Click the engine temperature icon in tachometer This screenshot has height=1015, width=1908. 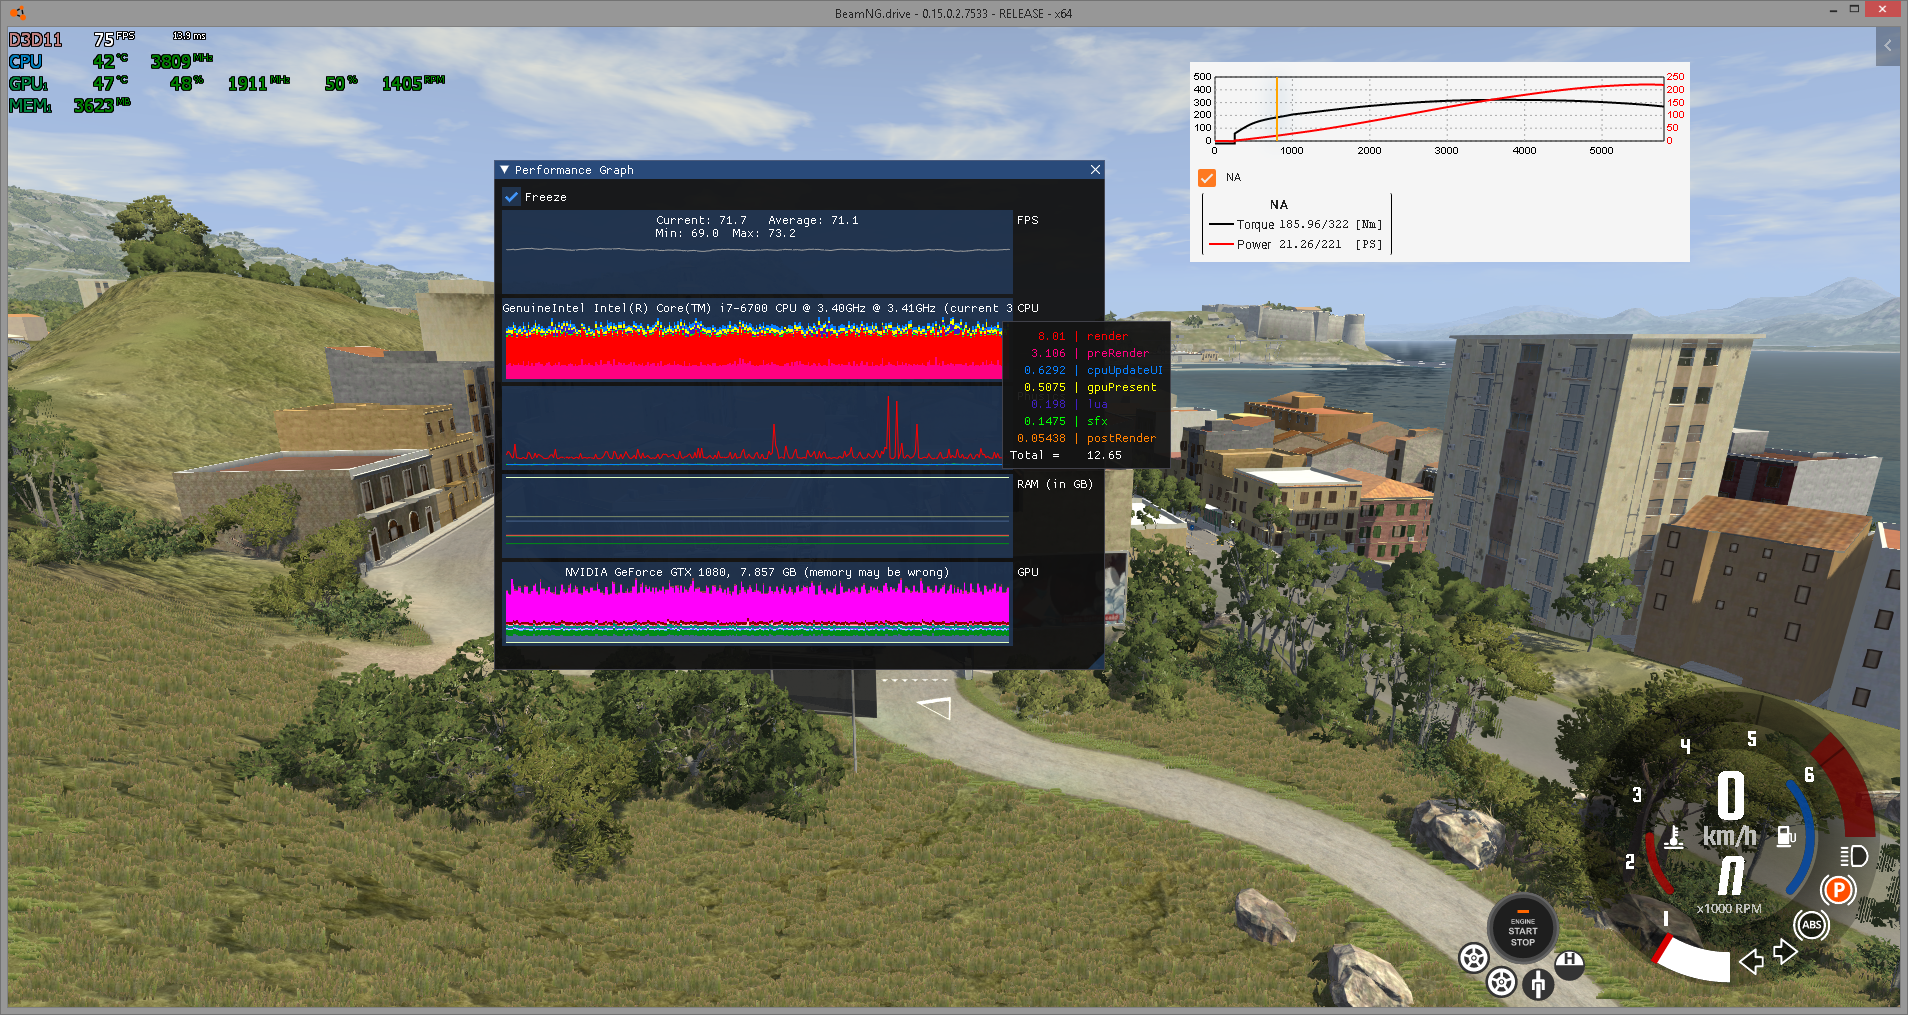click(x=1674, y=837)
